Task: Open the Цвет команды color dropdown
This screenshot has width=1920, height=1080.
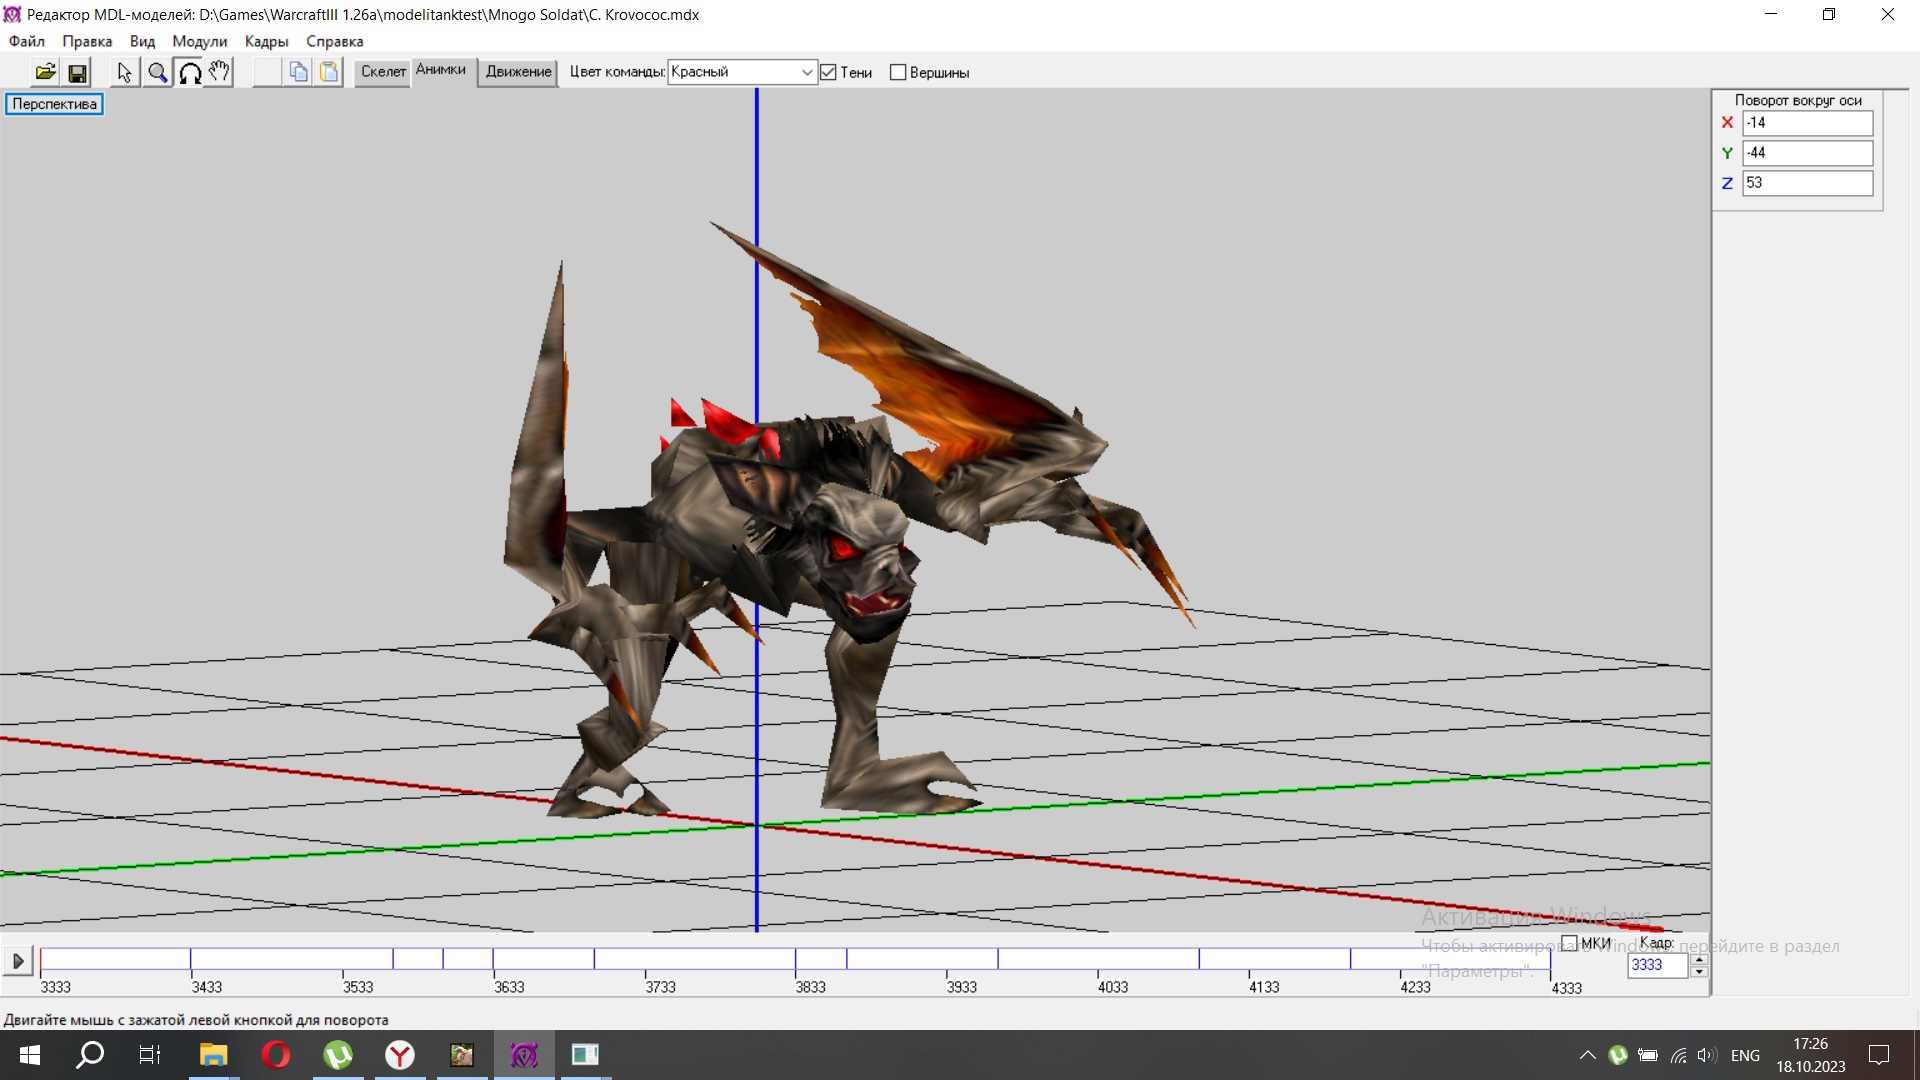Action: click(806, 72)
